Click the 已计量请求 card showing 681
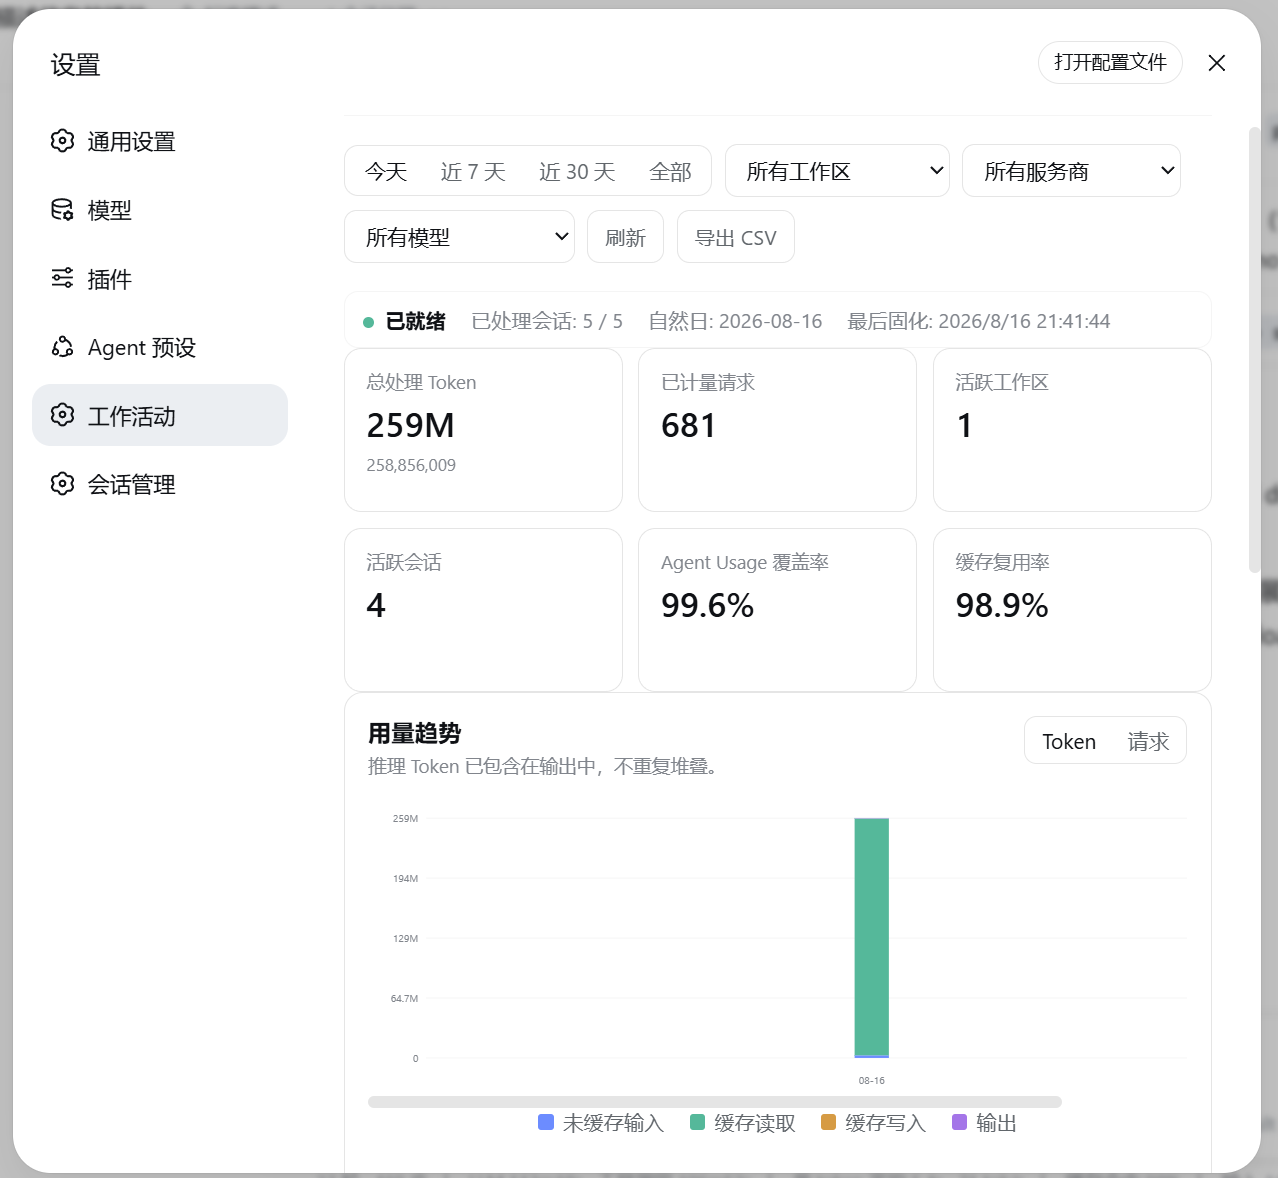The height and width of the screenshot is (1178, 1278). tap(777, 430)
